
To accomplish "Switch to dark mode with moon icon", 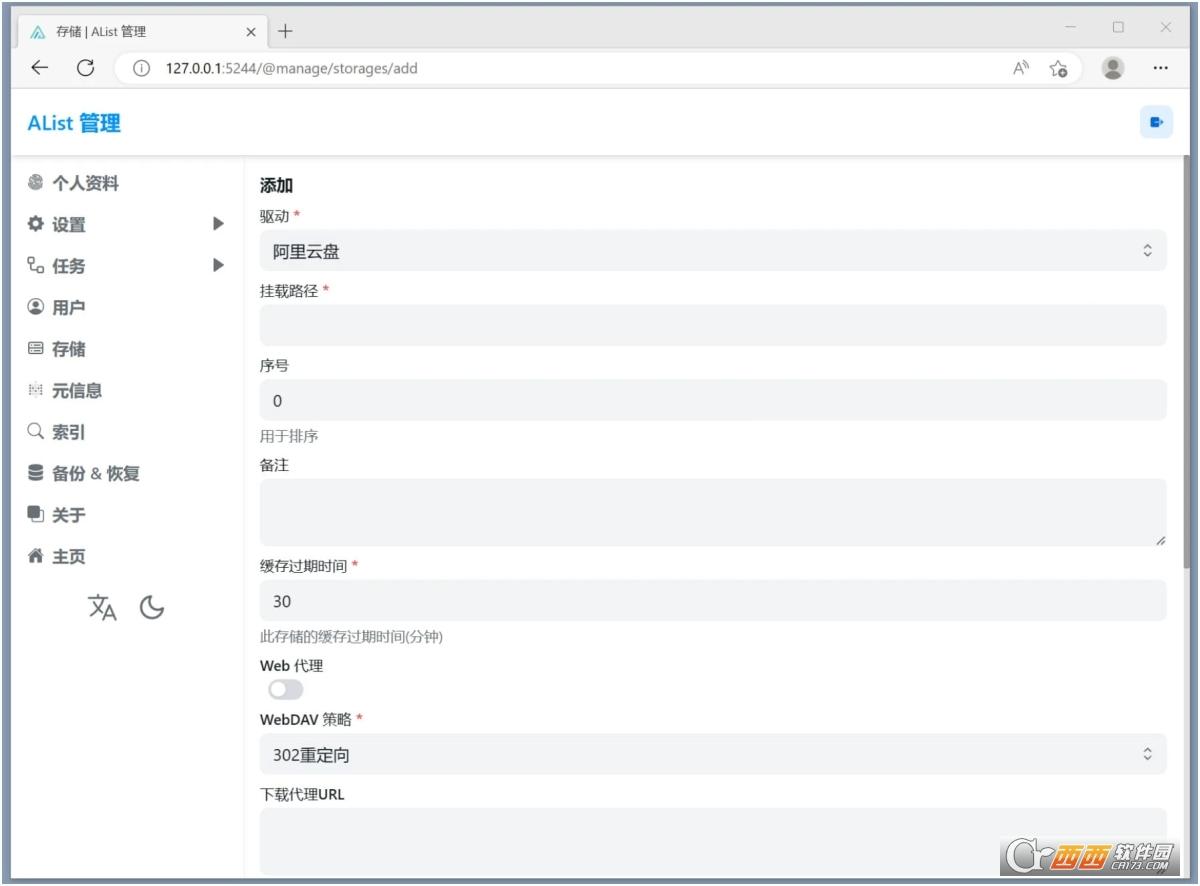I will click(152, 607).
